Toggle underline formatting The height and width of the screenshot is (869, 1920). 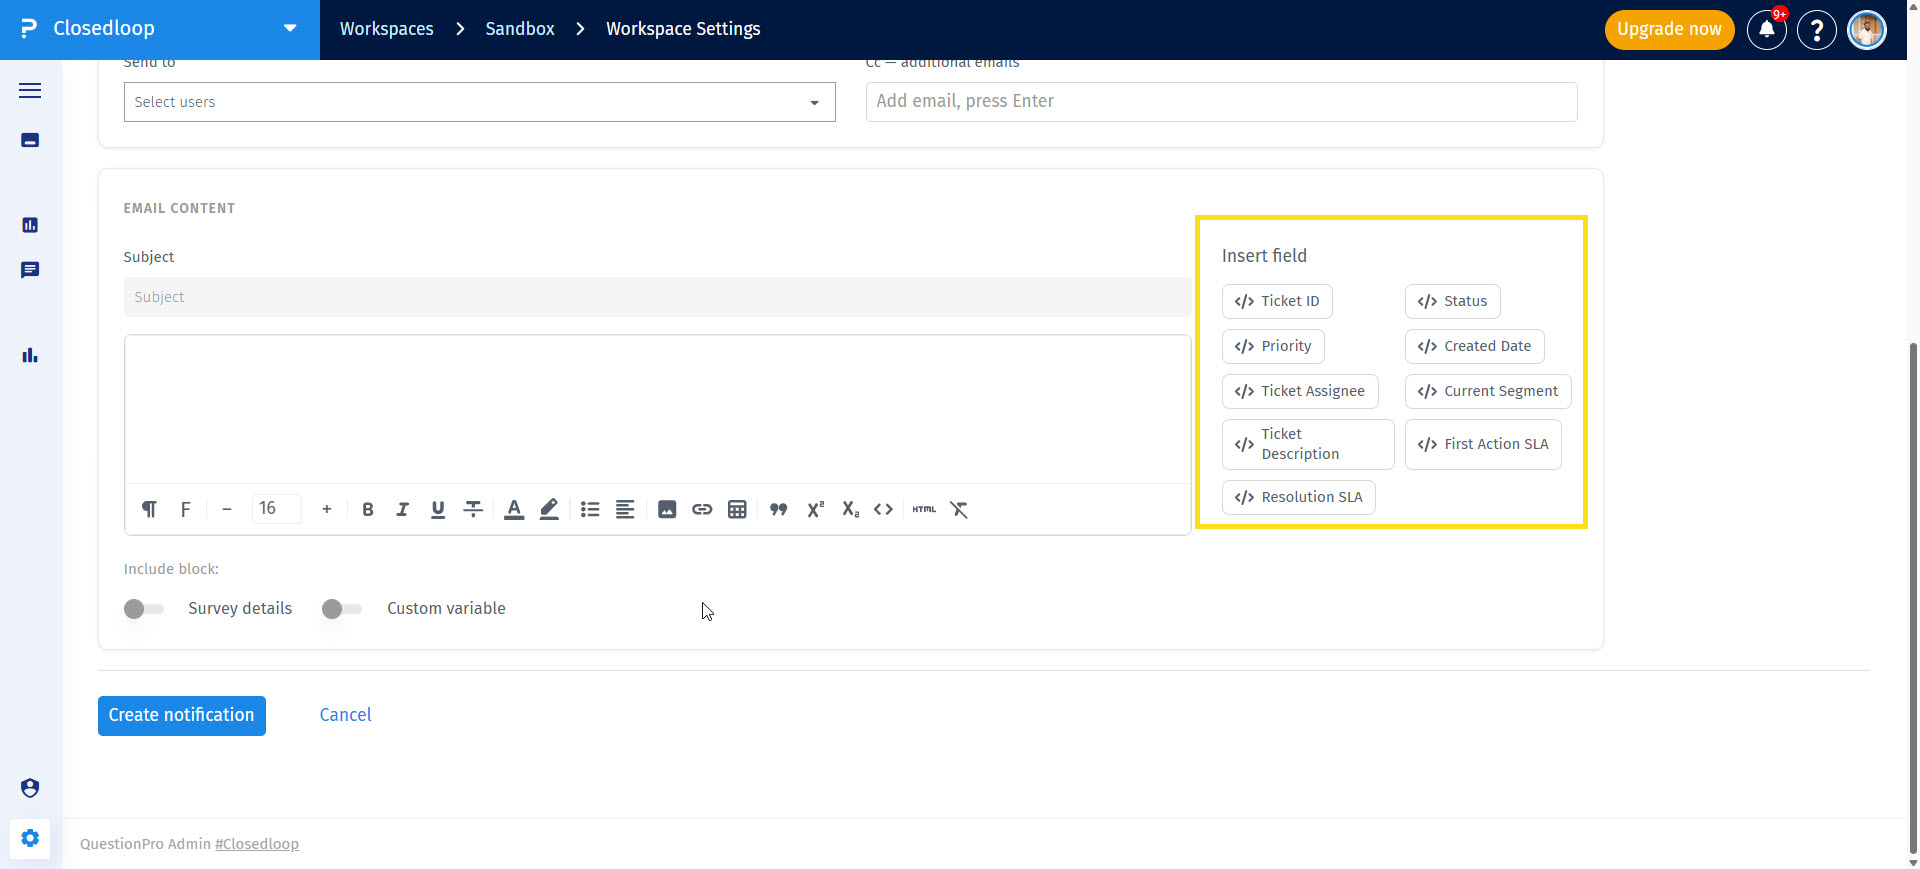coord(438,509)
